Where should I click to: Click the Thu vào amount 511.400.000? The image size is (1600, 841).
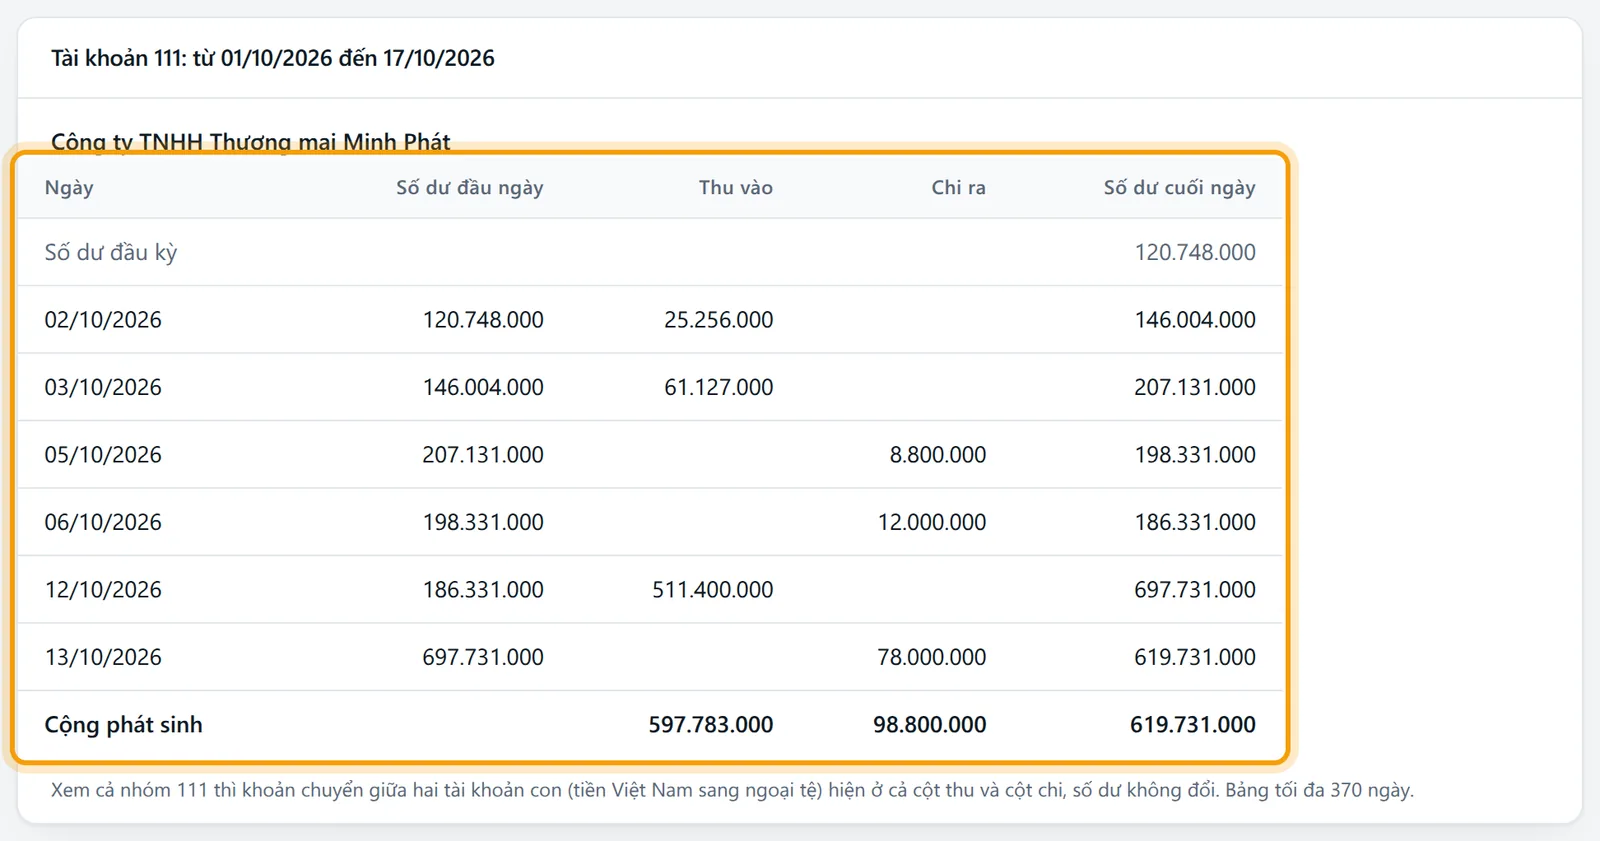713,590
